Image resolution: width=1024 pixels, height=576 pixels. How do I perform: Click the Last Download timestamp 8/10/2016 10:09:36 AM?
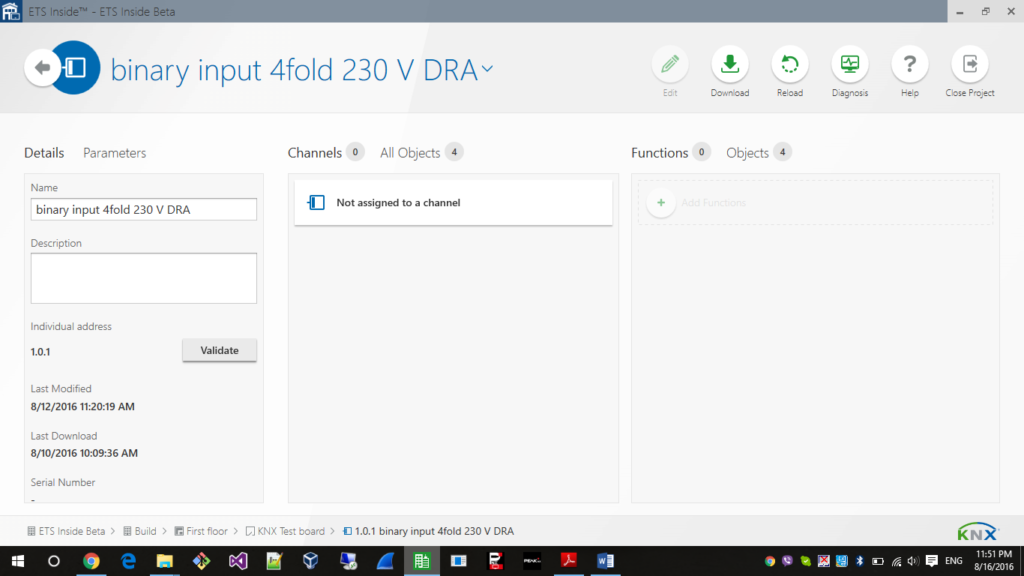pyautogui.click(x=84, y=453)
